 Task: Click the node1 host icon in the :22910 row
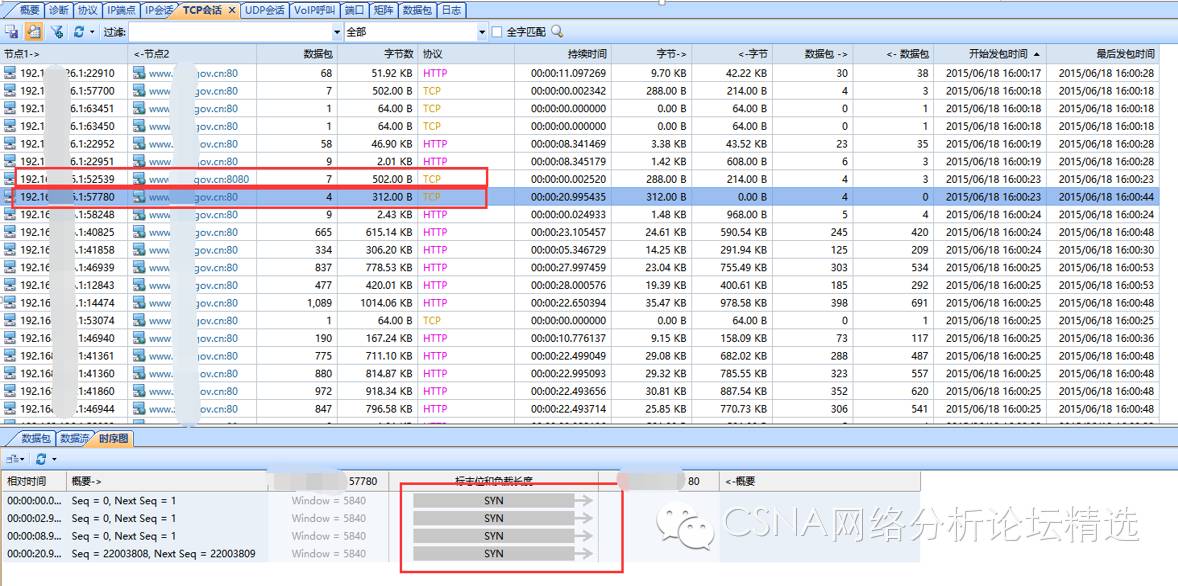coord(10,73)
